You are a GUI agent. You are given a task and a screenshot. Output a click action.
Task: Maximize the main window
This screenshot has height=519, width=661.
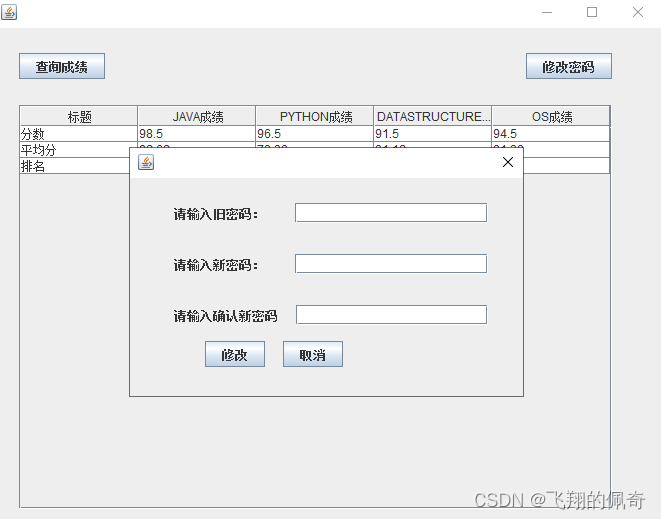click(x=592, y=12)
